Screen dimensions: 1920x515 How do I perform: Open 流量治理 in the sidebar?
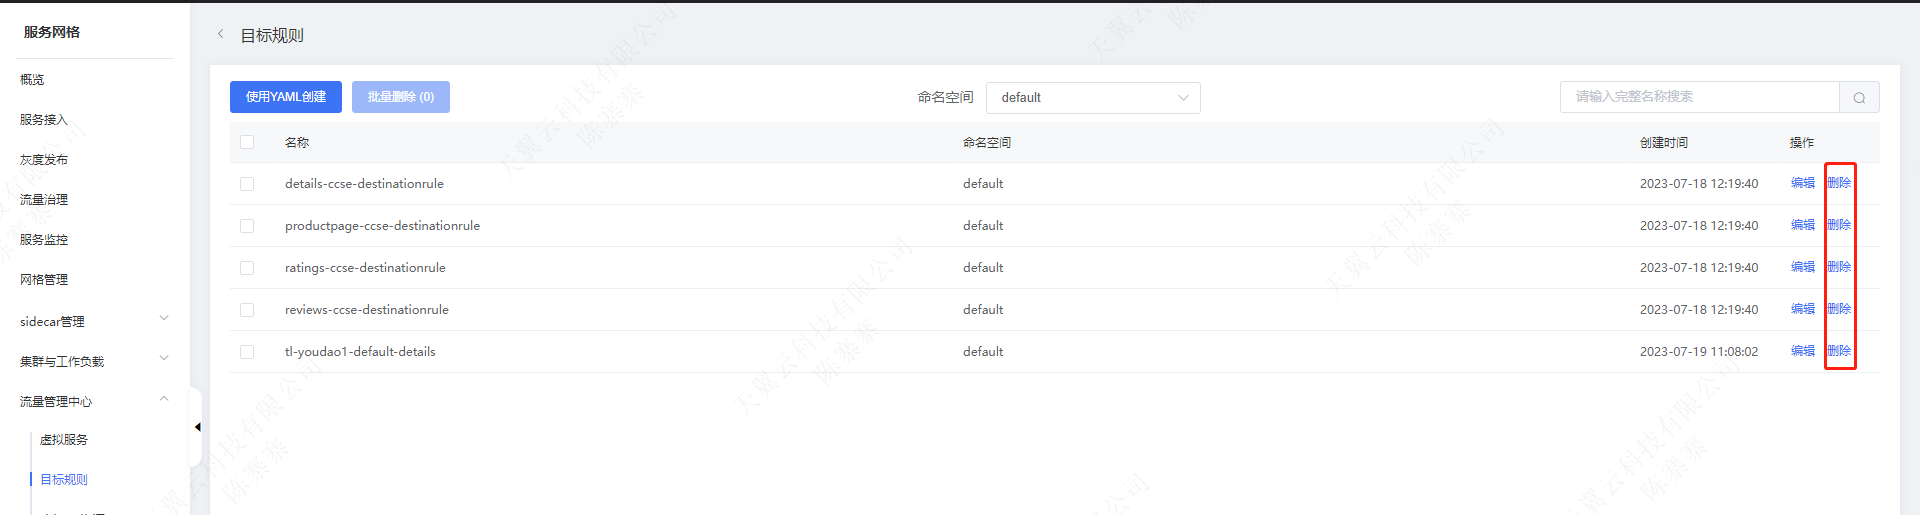coord(44,199)
